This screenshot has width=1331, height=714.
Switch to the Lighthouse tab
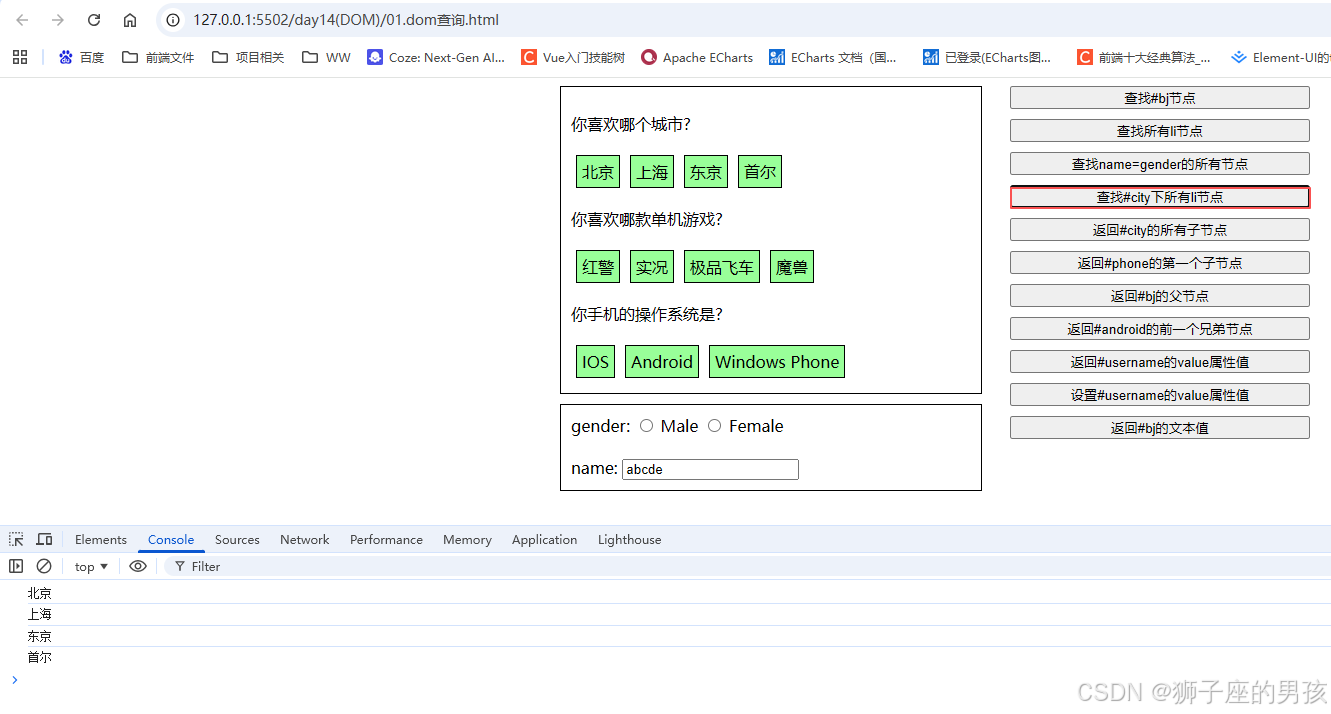coord(629,539)
